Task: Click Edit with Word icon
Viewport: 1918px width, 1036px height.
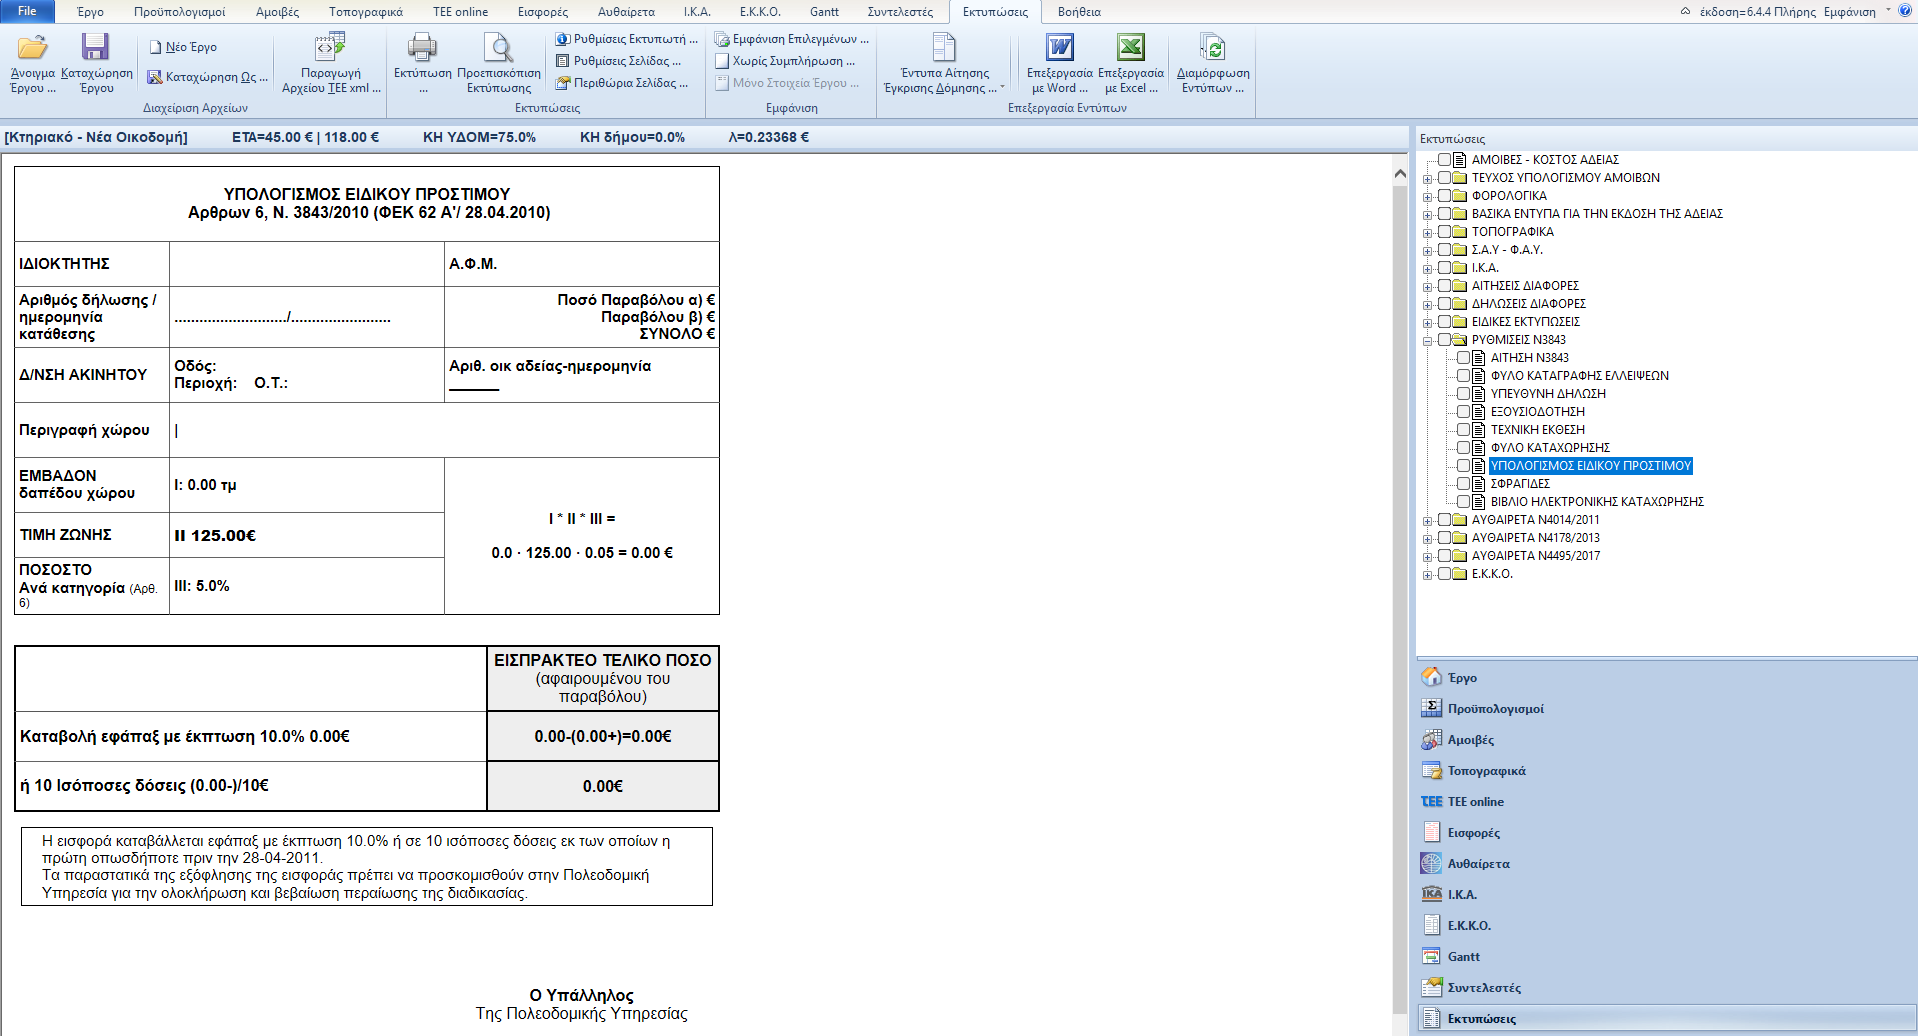Action: click(x=1059, y=47)
